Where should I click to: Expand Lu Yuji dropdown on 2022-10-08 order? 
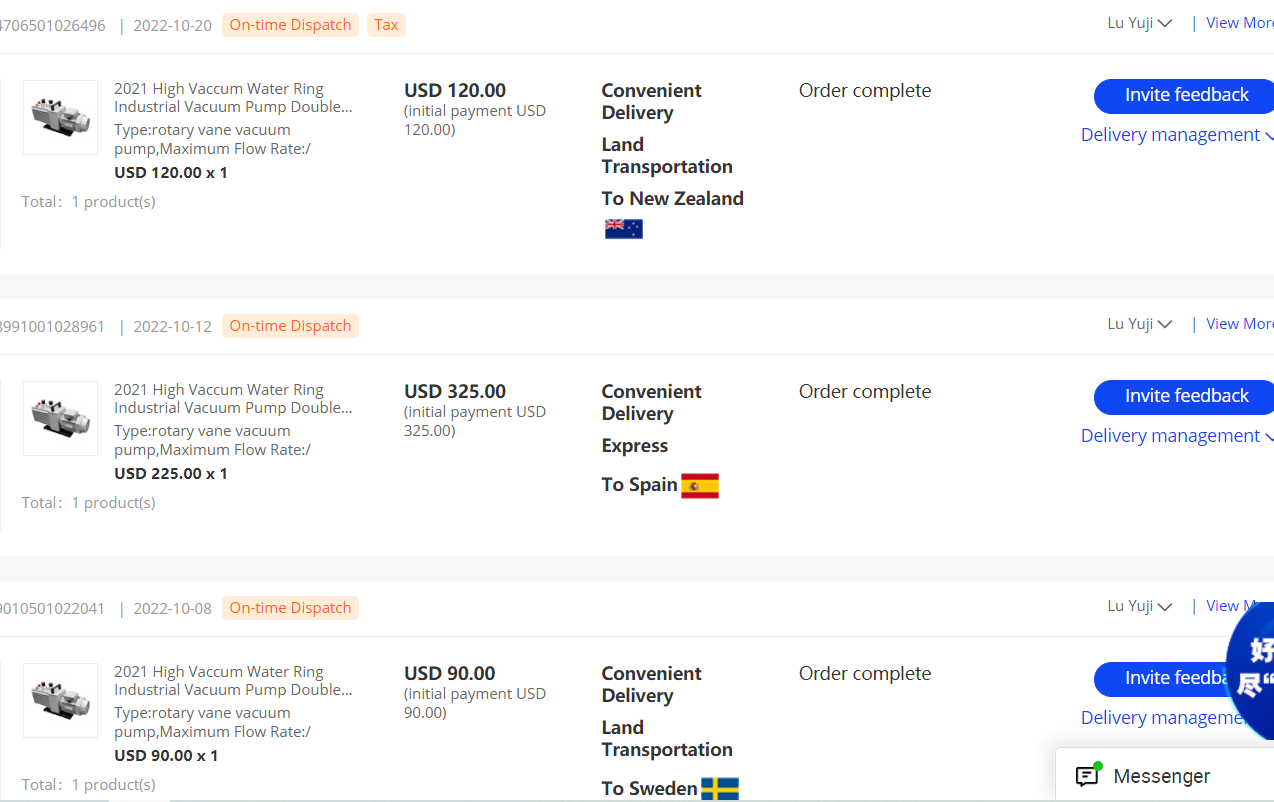click(1140, 606)
